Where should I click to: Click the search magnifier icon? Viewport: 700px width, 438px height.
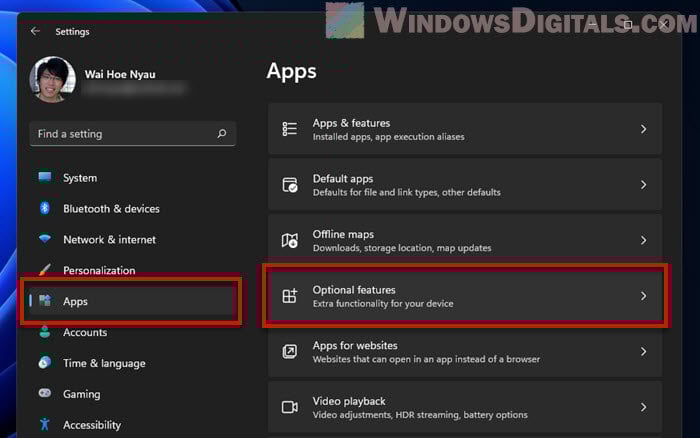pyautogui.click(x=222, y=133)
